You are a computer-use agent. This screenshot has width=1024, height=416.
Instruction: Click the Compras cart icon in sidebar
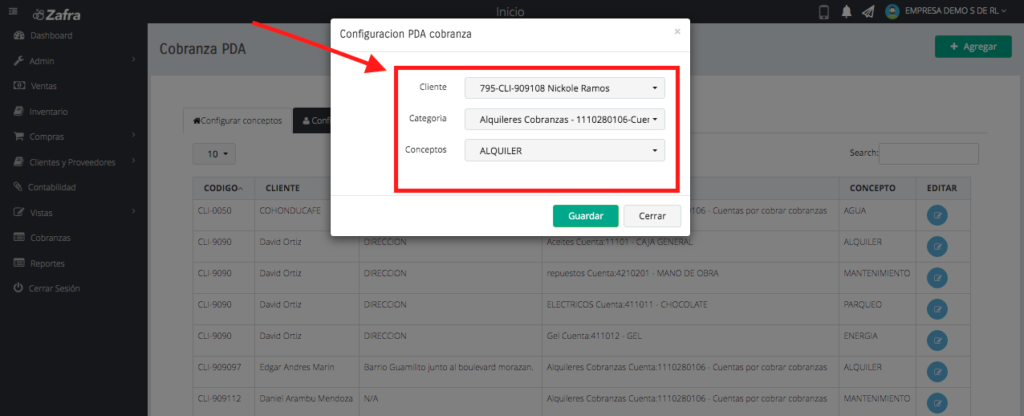pyautogui.click(x=18, y=136)
